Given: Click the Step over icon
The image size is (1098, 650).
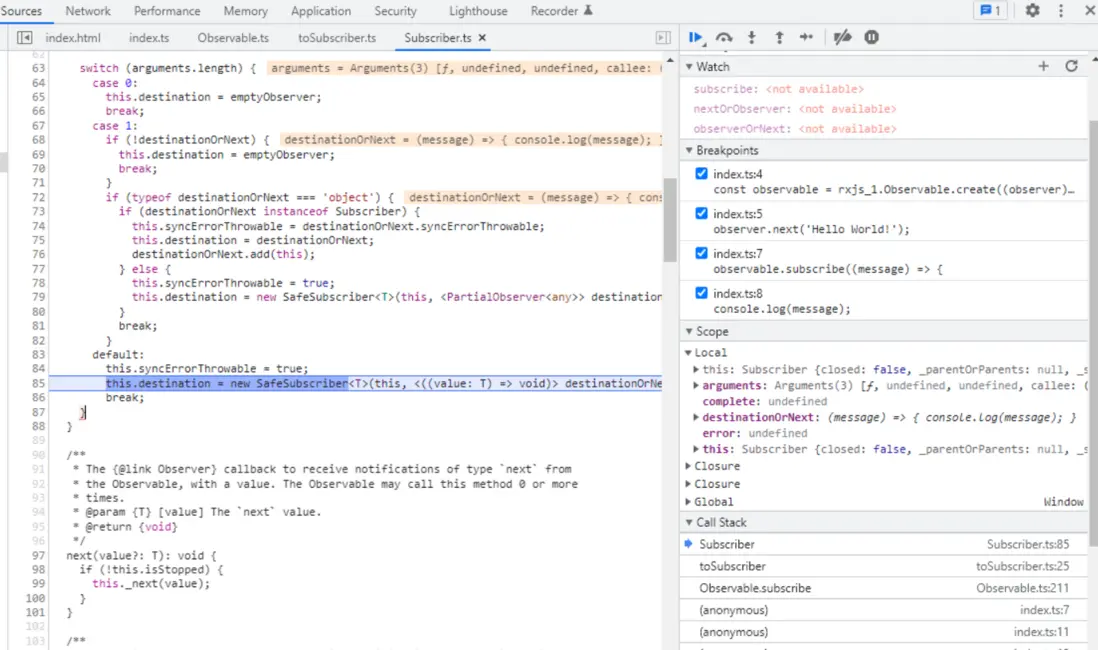Looking at the screenshot, I should (724, 37).
